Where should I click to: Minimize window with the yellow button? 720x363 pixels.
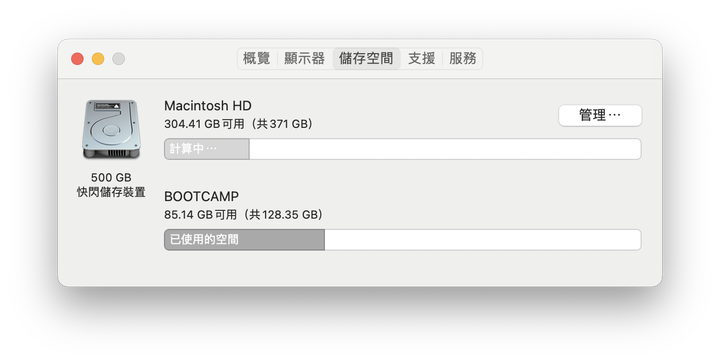98,59
